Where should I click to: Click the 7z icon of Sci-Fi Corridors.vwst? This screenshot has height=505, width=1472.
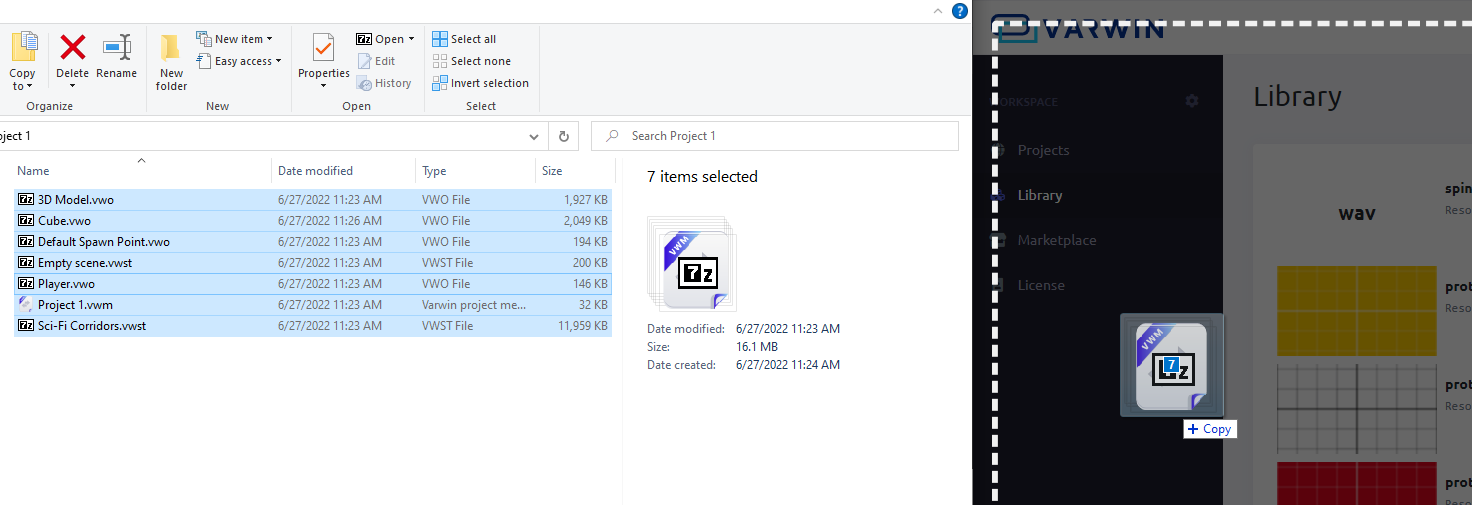point(26,326)
